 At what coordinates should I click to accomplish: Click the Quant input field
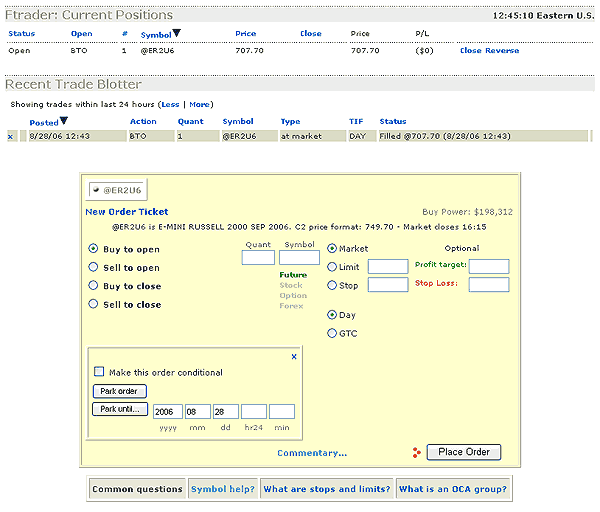pos(258,257)
